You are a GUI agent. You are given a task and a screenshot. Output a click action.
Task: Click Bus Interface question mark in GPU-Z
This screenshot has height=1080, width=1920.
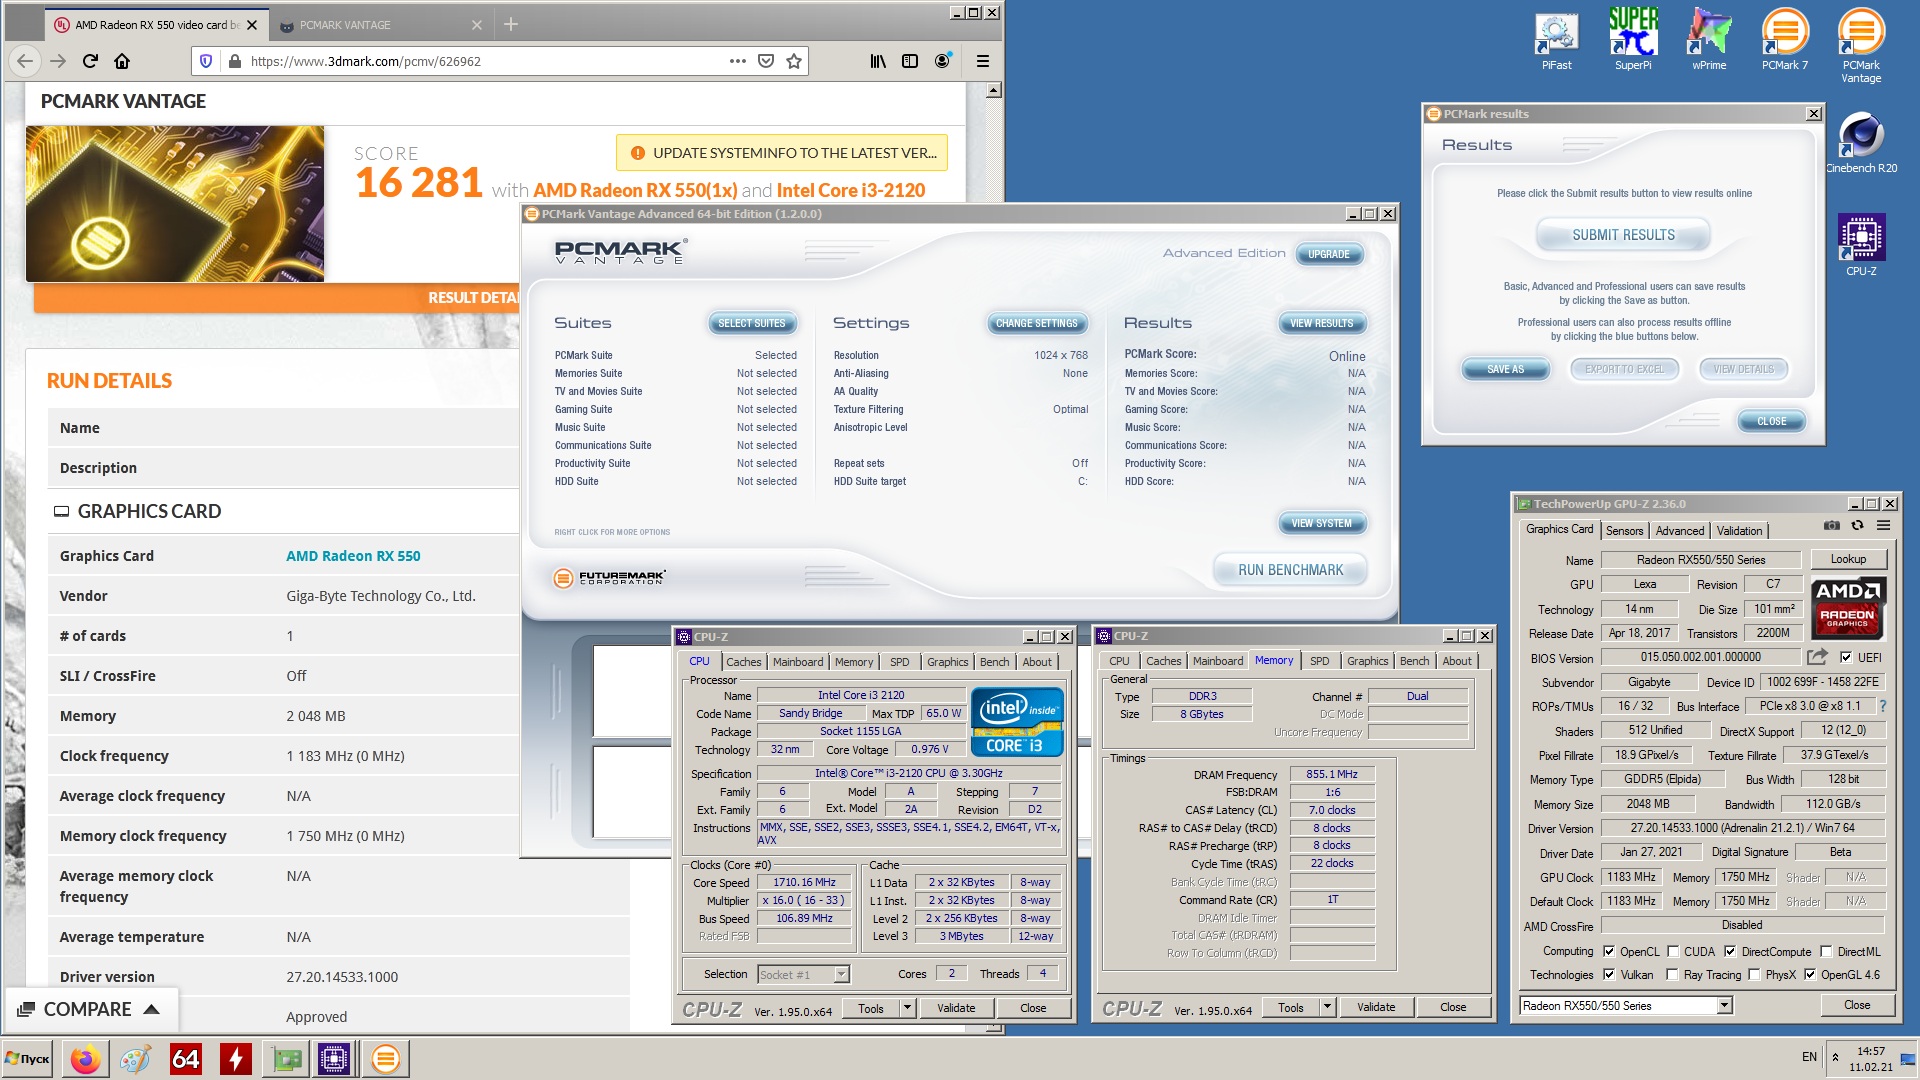[x=1883, y=706]
